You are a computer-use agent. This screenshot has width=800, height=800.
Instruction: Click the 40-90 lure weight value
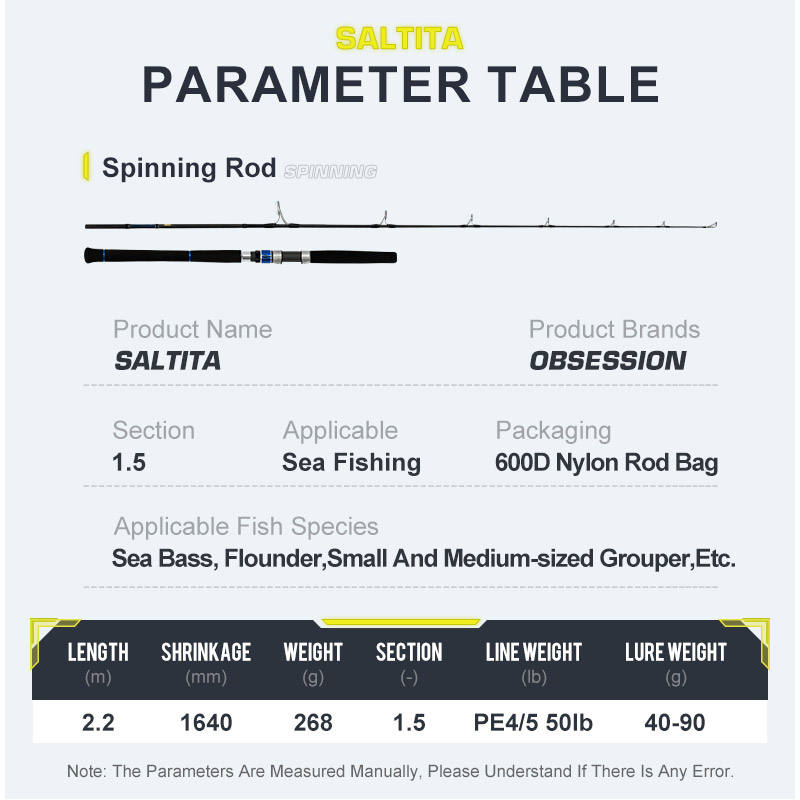[676, 721]
